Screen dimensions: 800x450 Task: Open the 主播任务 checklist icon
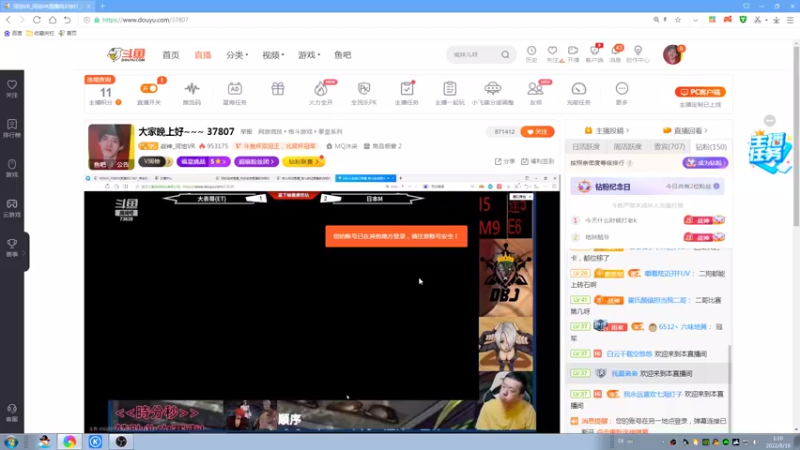tap(407, 92)
